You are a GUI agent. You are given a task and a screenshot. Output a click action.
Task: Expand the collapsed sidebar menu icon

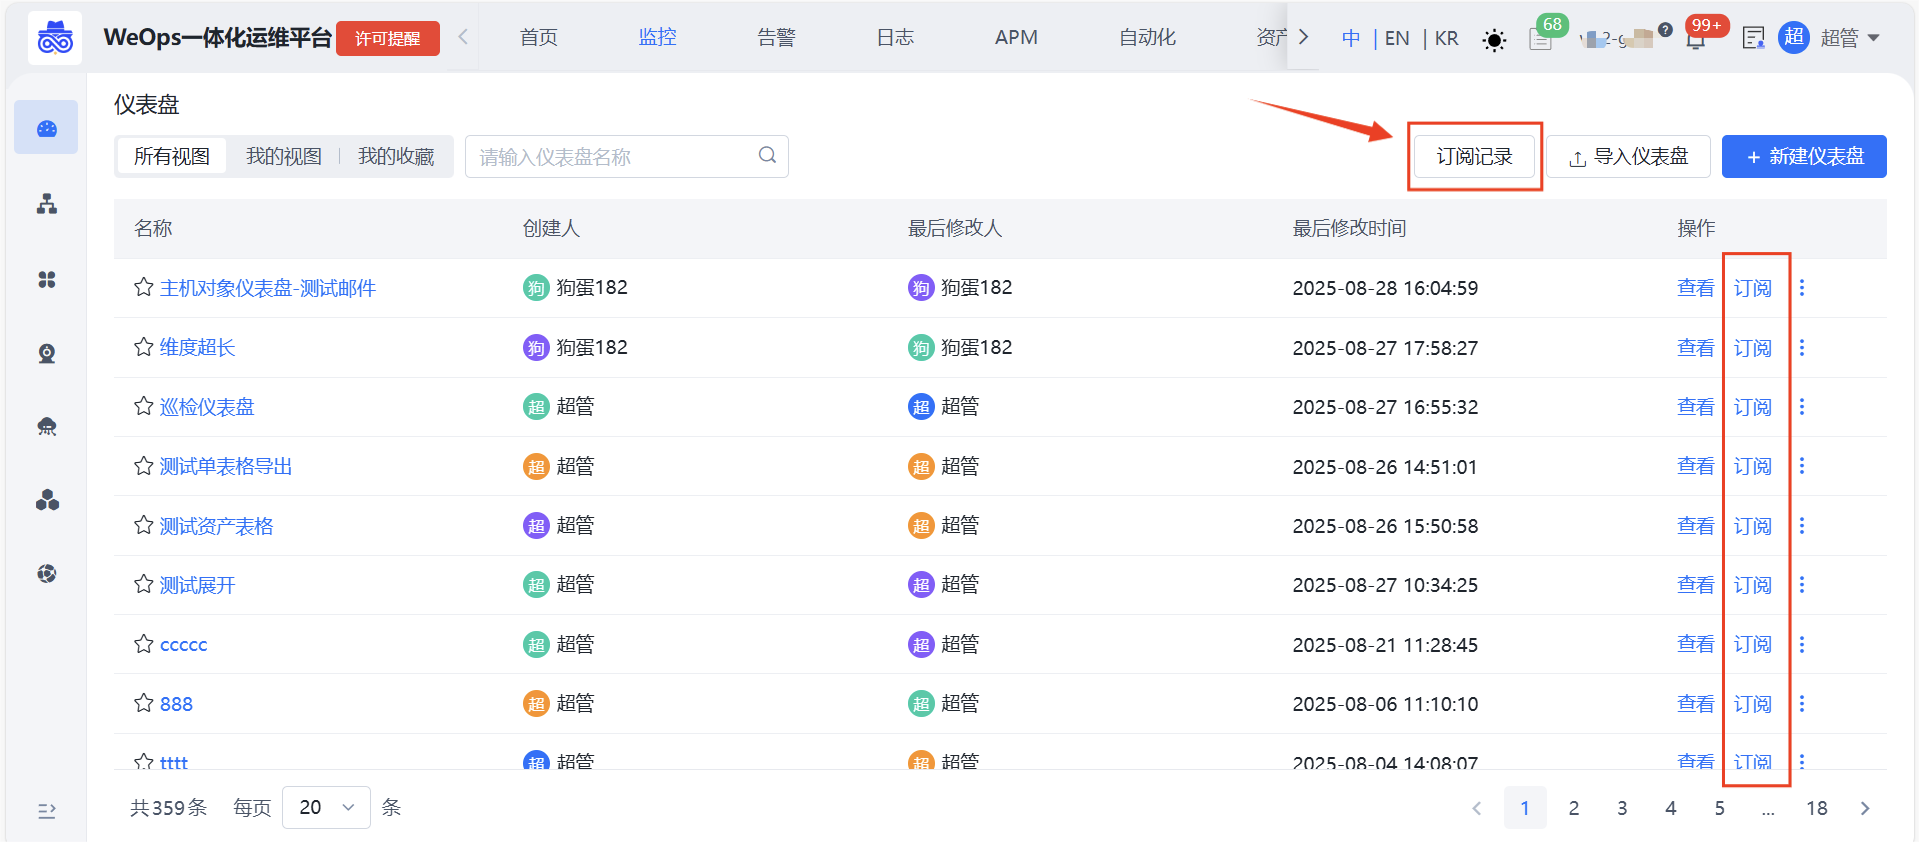(x=47, y=810)
